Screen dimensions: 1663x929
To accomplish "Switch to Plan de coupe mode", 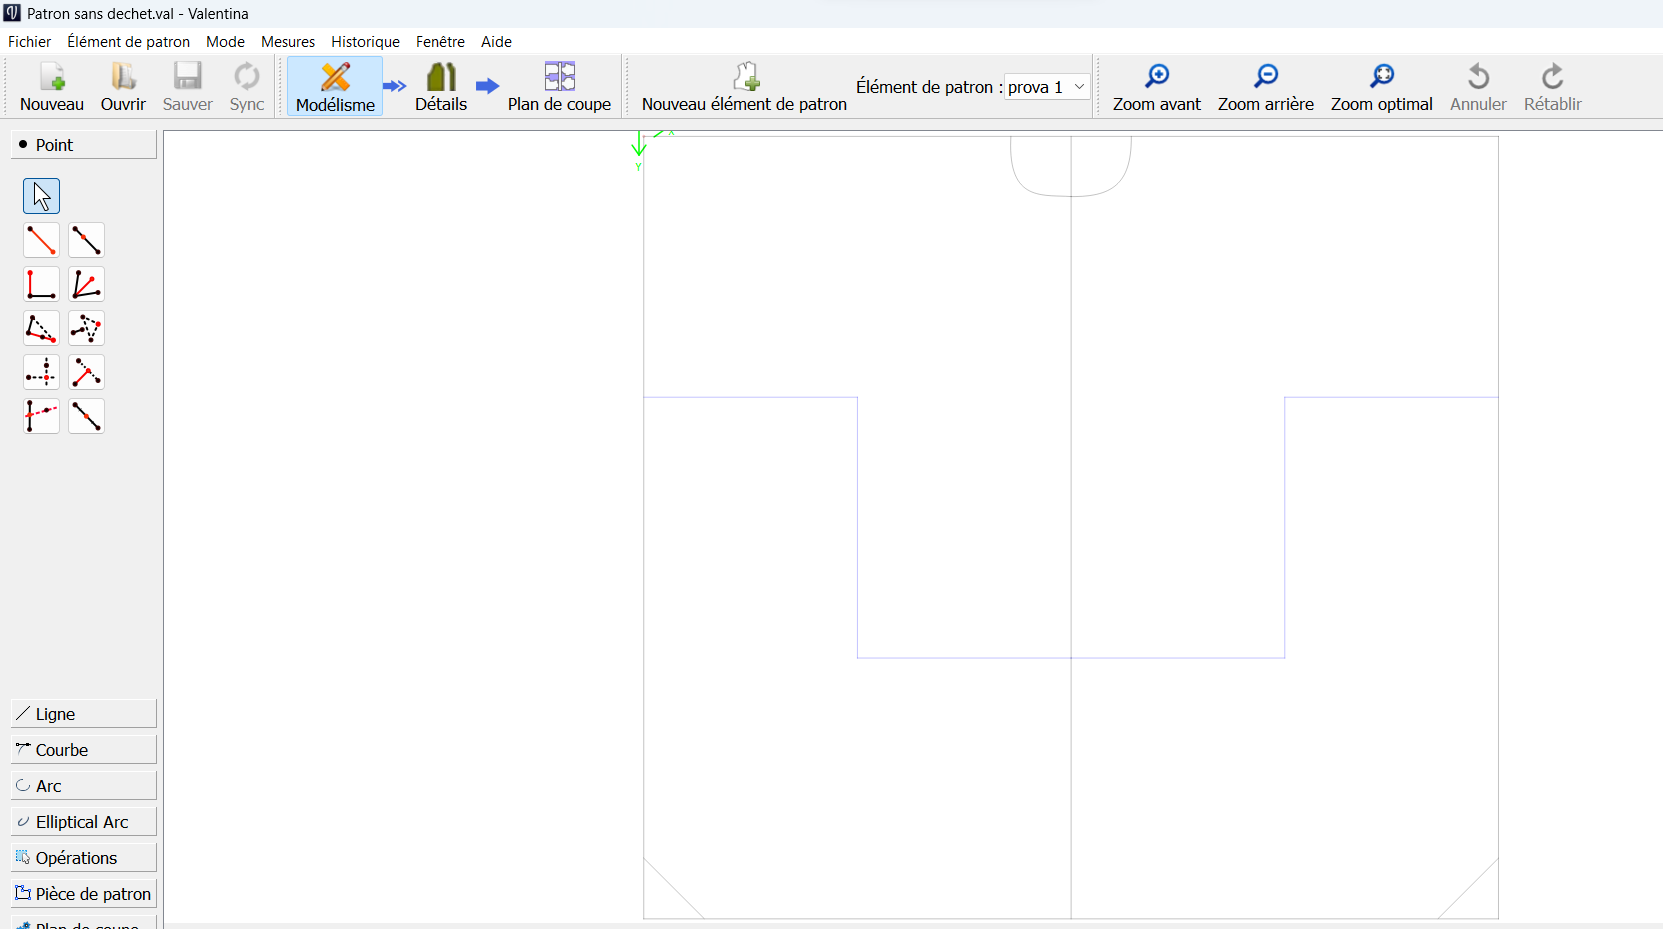I will pos(559,87).
